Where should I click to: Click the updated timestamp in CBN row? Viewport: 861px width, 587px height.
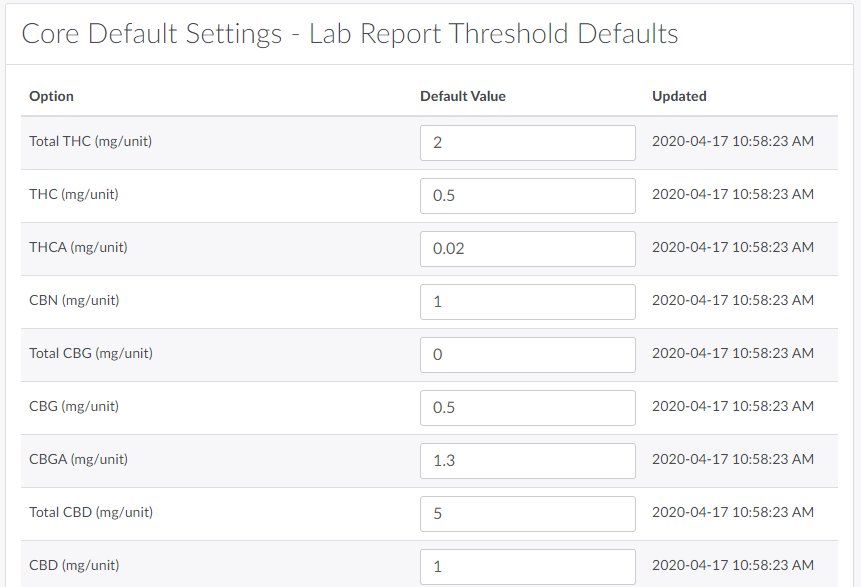click(732, 300)
